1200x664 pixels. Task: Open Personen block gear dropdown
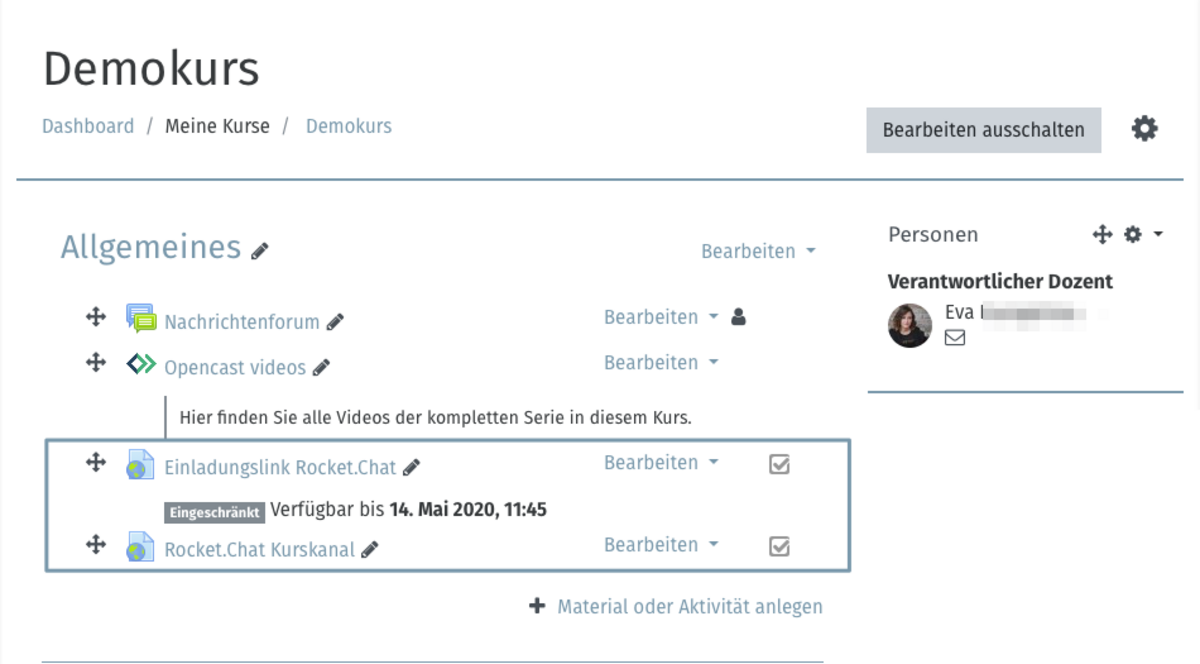[x=1143, y=234]
